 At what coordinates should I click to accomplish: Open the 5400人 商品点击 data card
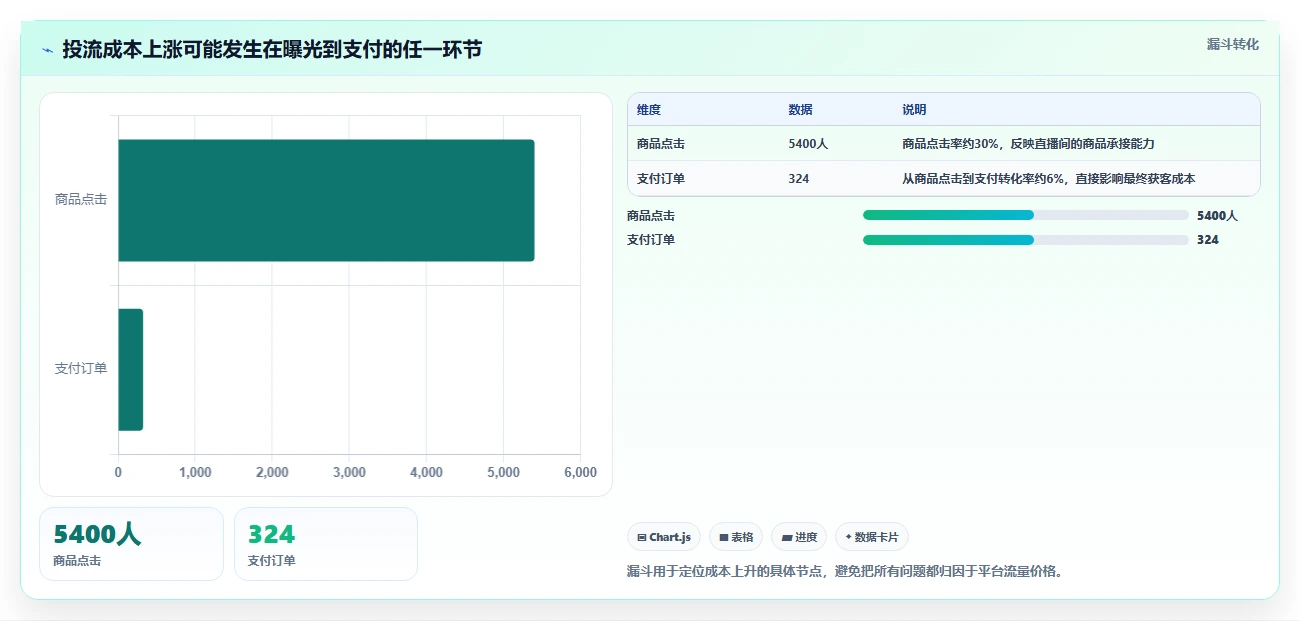point(131,544)
